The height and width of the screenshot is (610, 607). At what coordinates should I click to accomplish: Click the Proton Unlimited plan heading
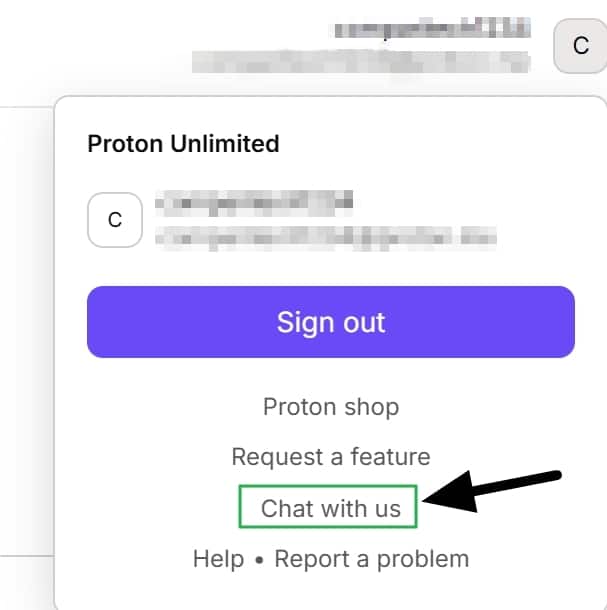(x=183, y=144)
